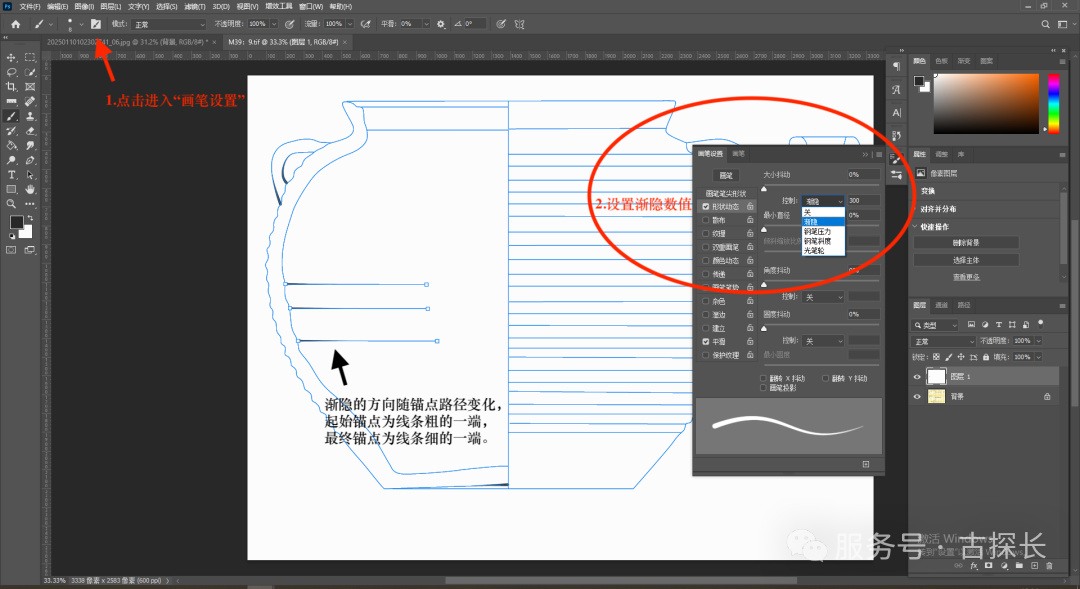Hide the 背景 layer with its eye icon
This screenshot has width=1080, height=589.
917,397
